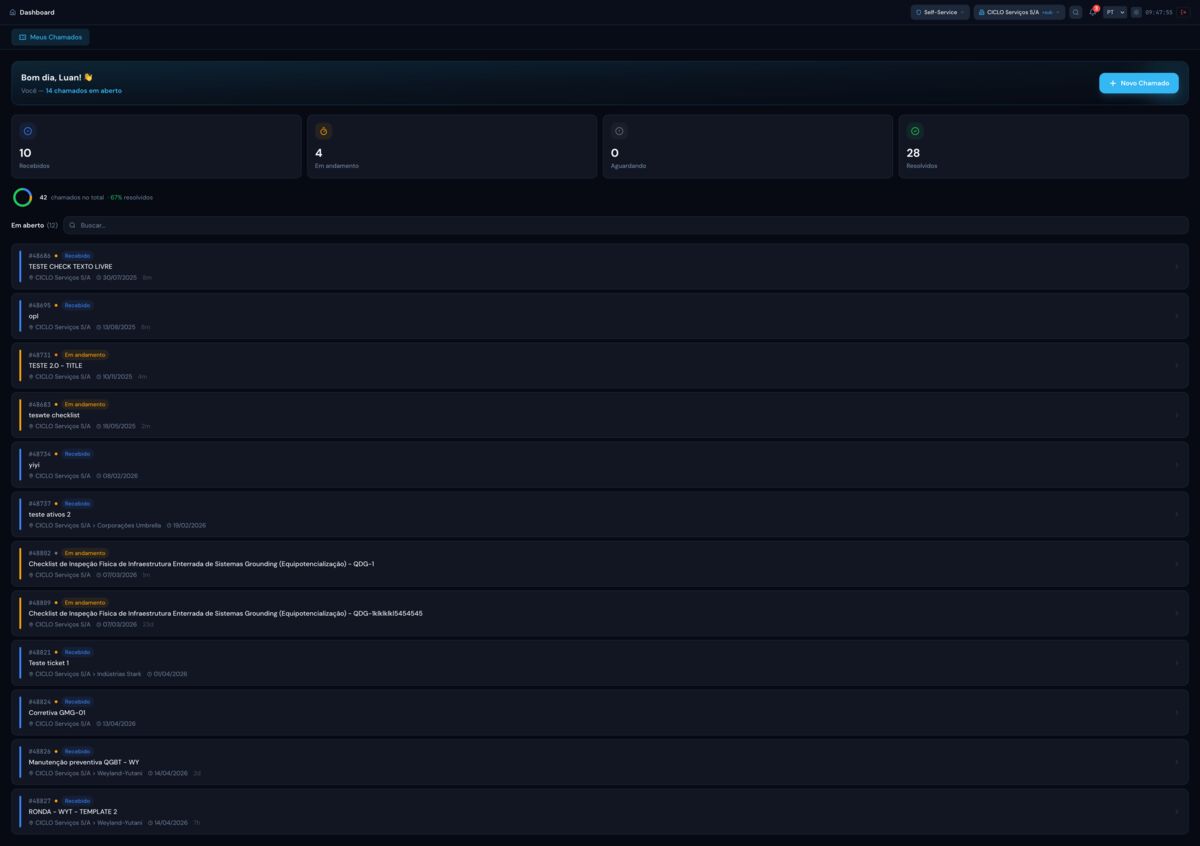Open the Self-Service mode dropdown
Screen dimensions: 1200x846
(939, 13)
